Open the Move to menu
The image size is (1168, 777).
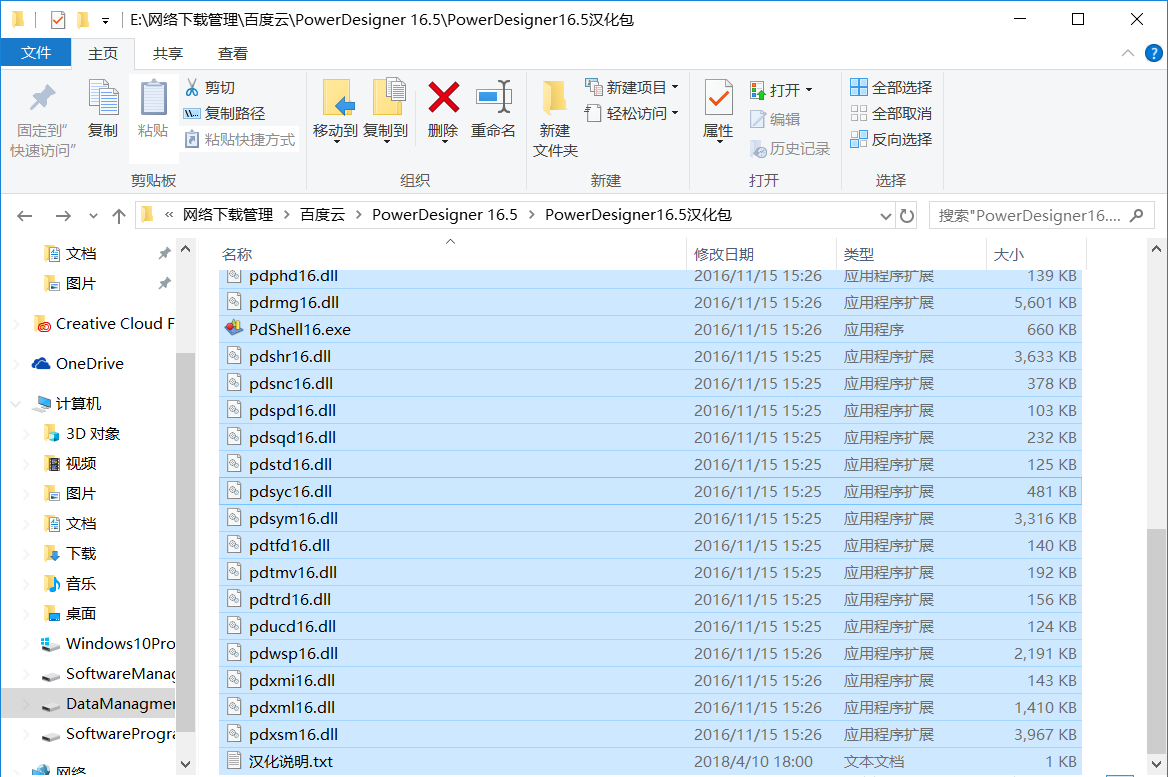tap(335, 110)
